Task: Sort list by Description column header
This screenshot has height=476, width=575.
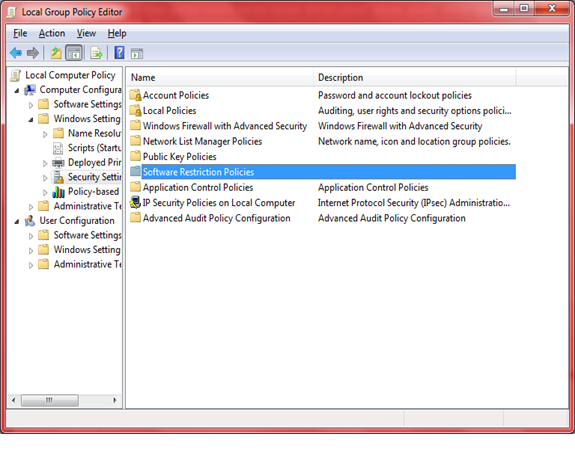Action: (x=415, y=77)
